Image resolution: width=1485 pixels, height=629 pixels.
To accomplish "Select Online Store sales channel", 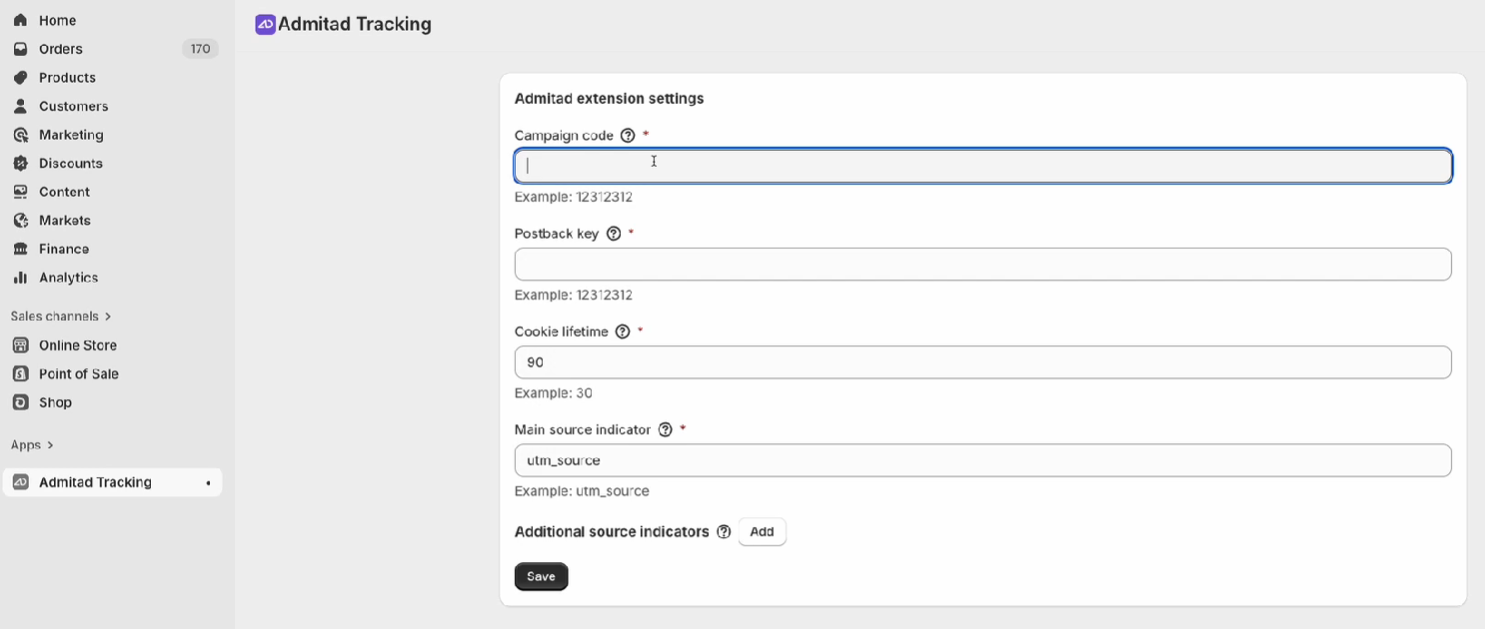I will tap(77, 345).
